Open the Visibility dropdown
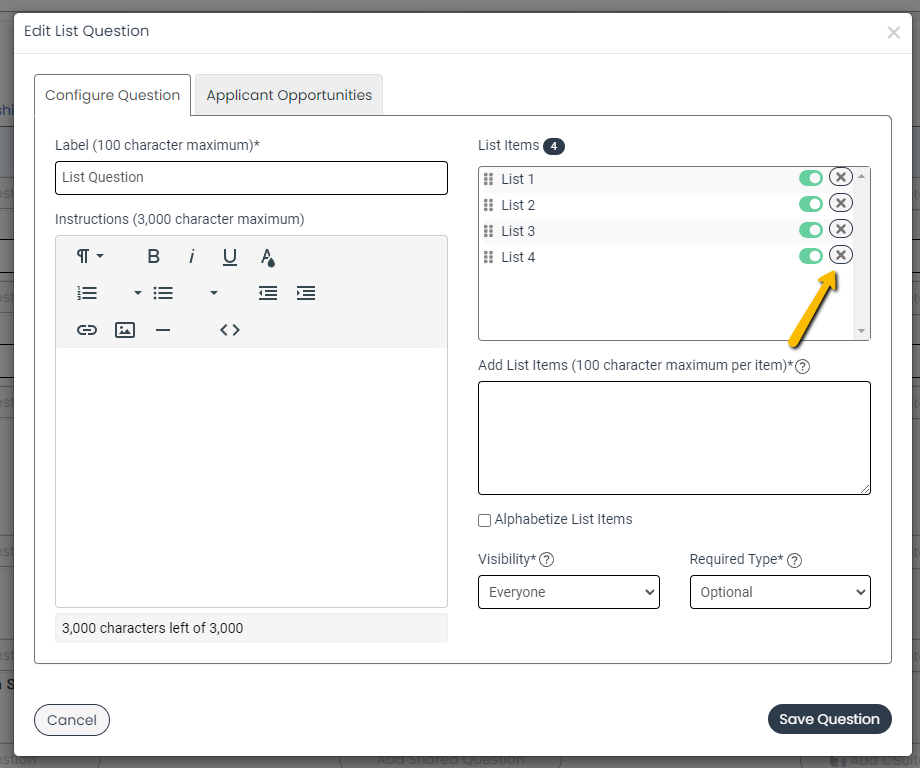The height and width of the screenshot is (768, 920). (x=568, y=592)
